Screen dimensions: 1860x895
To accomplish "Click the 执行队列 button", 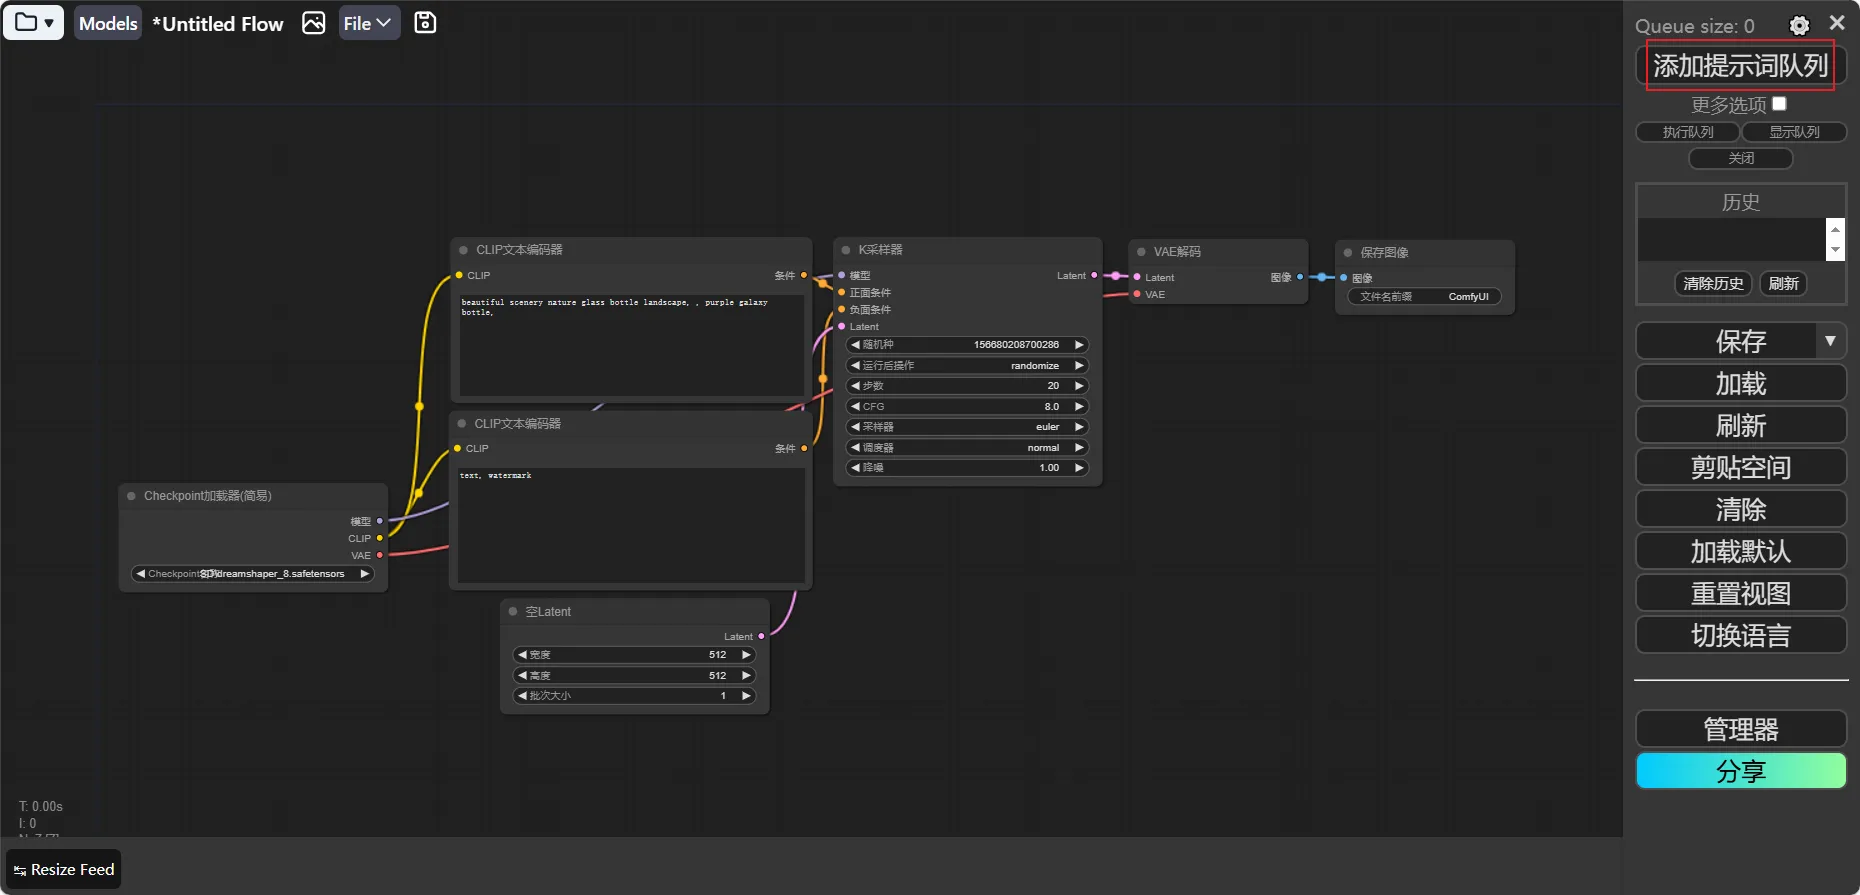I will (1688, 132).
